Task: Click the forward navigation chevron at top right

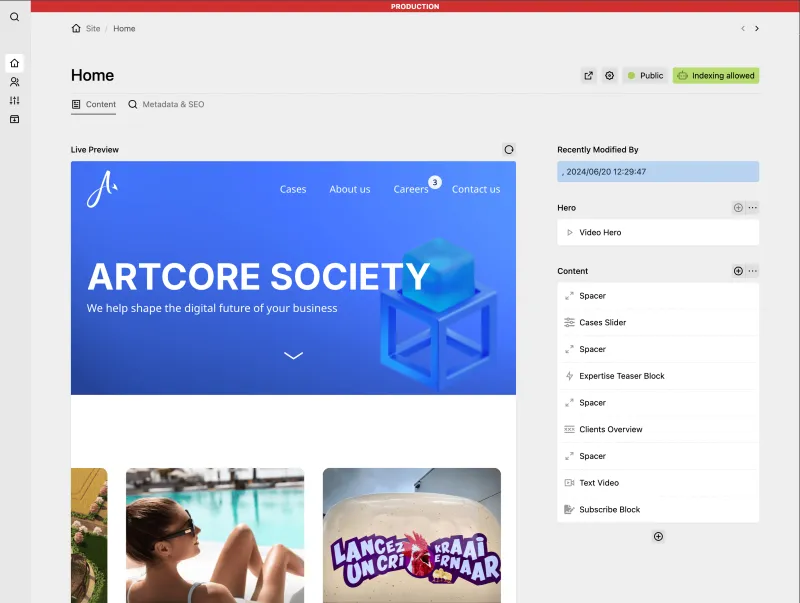Action: coord(757,29)
